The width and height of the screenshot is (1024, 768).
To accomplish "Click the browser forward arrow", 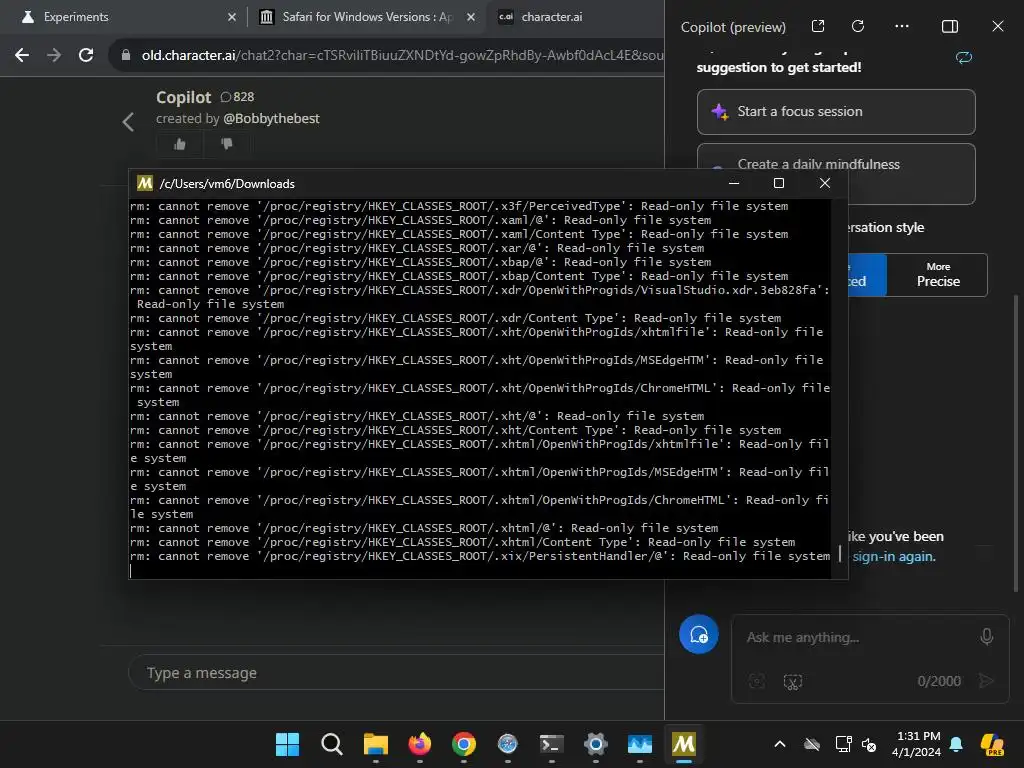I will pos(54,56).
